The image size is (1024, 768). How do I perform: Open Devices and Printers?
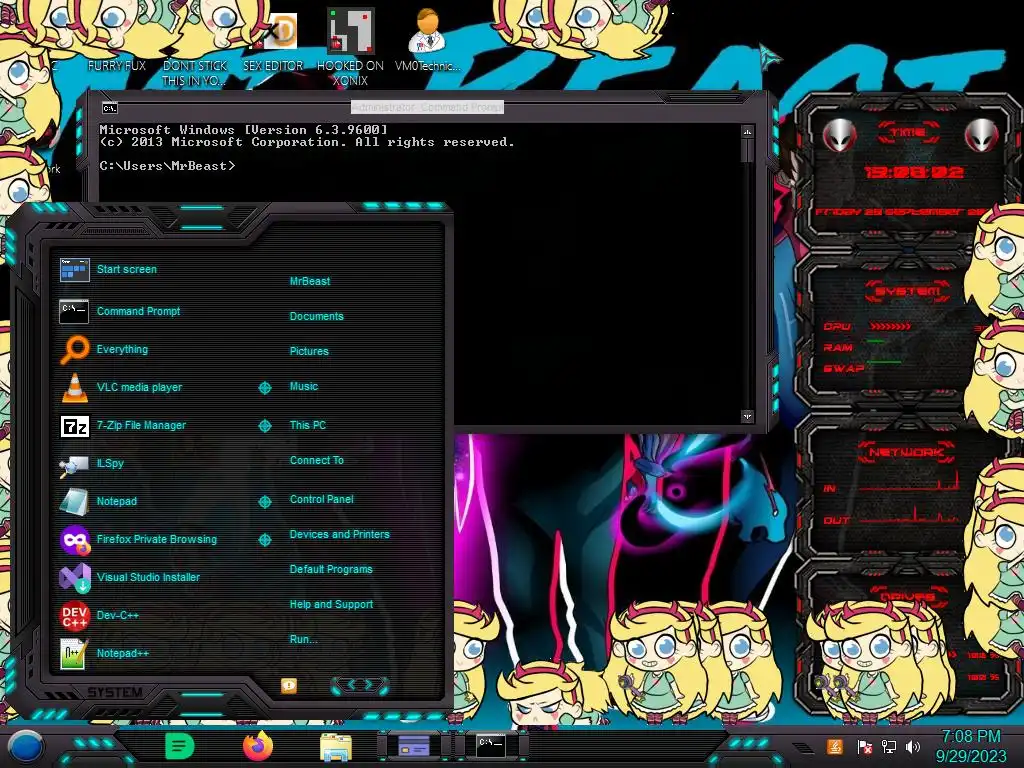(340, 534)
